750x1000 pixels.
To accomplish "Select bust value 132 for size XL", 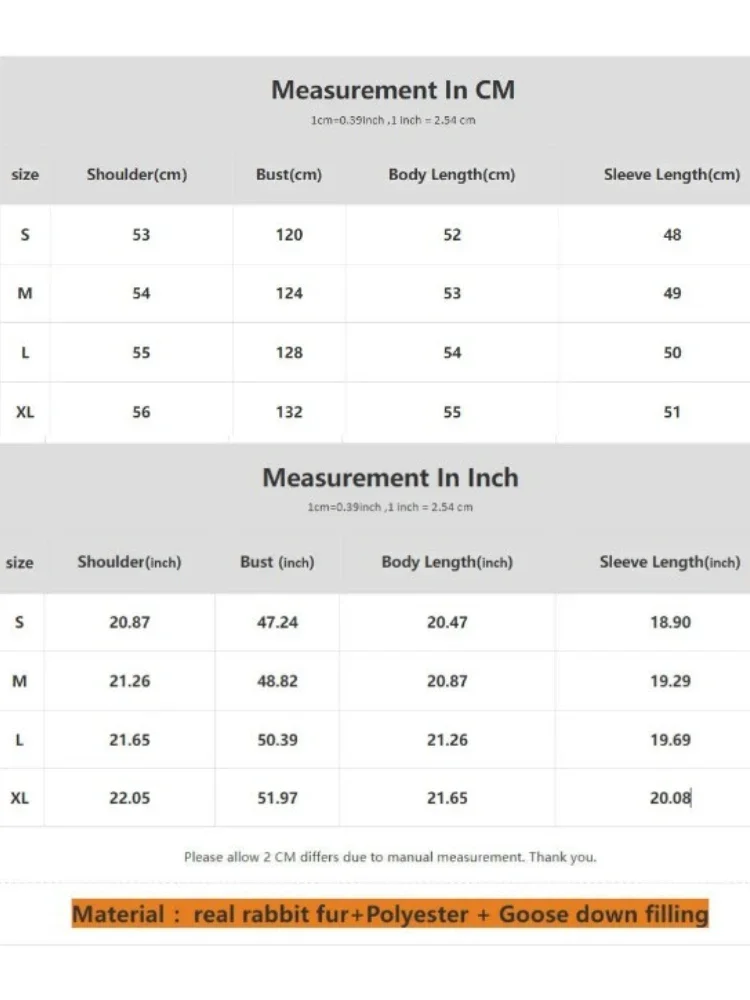I will [289, 412].
